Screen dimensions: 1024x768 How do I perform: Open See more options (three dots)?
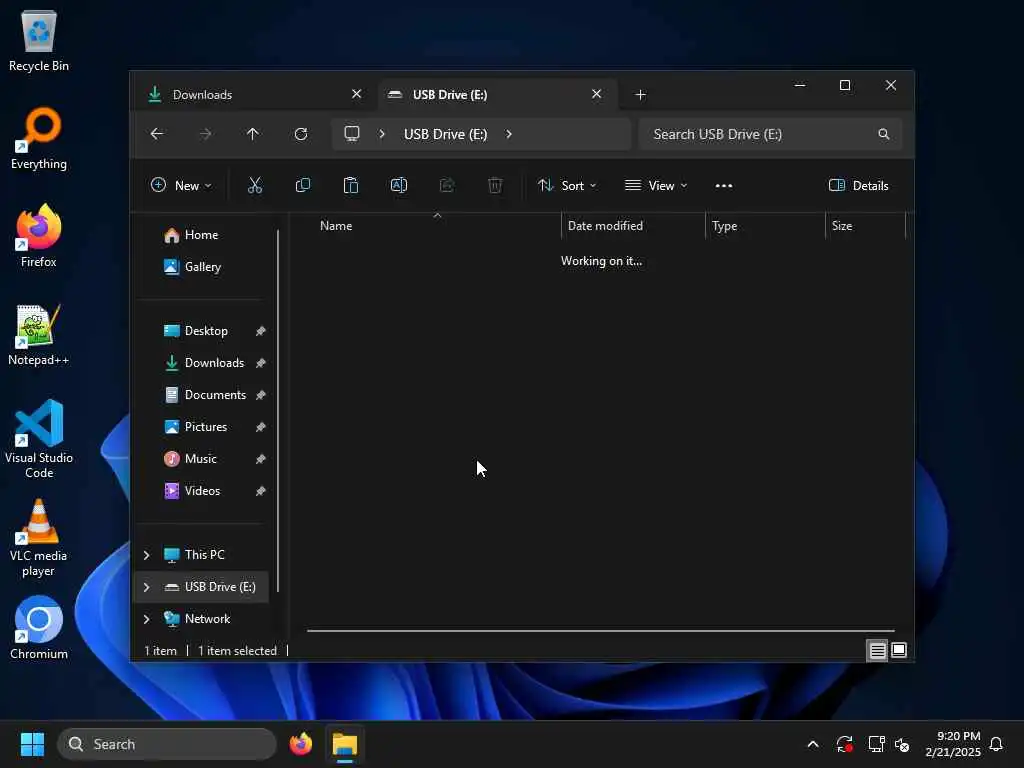click(x=724, y=185)
